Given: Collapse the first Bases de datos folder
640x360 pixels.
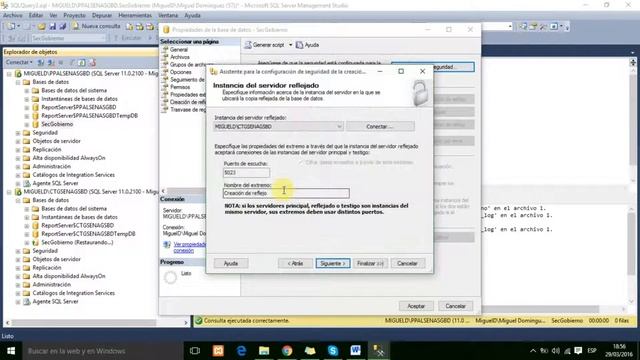Looking at the screenshot, I should pyautogui.click(x=18, y=82).
